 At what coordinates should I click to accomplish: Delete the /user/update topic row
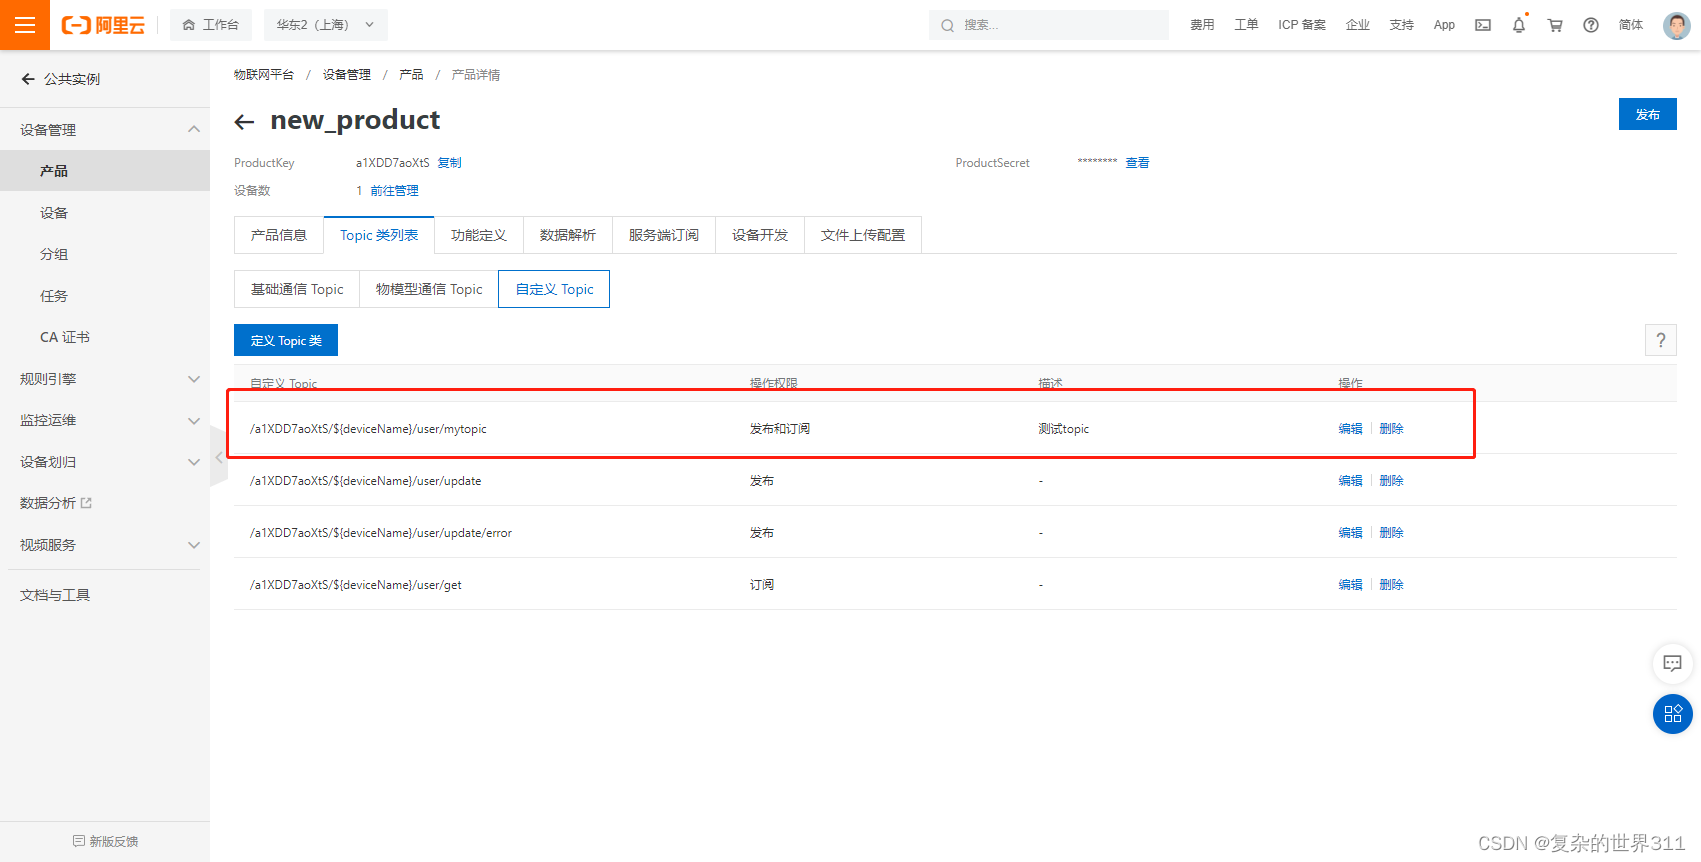[1392, 481]
